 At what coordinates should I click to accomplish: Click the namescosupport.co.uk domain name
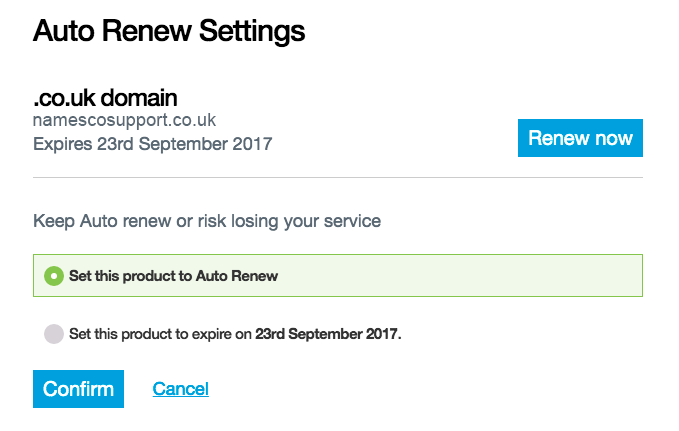124,121
